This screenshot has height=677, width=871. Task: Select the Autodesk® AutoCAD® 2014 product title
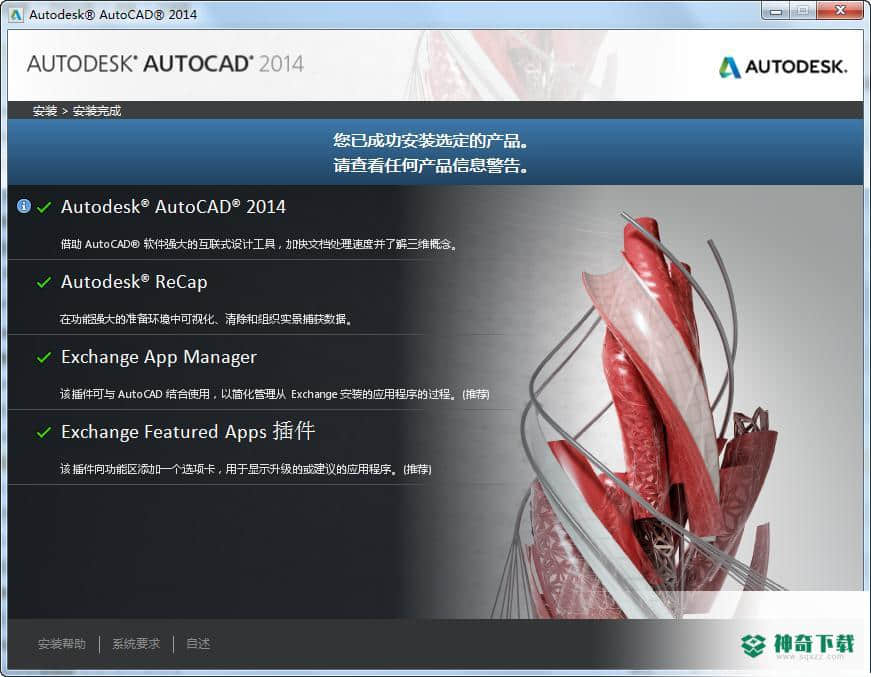173,207
